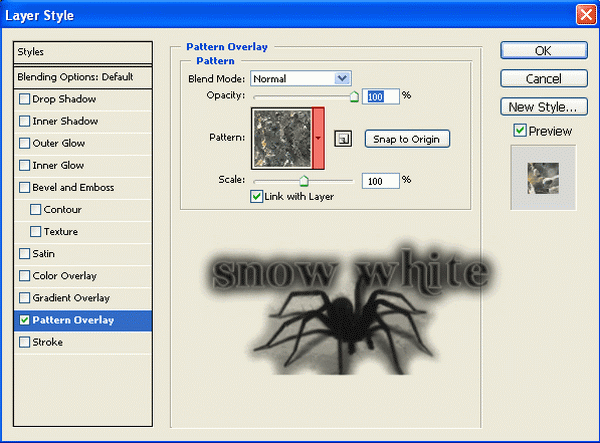Click the create new preset icon
The height and width of the screenshot is (443, 600).
[342, 140]
